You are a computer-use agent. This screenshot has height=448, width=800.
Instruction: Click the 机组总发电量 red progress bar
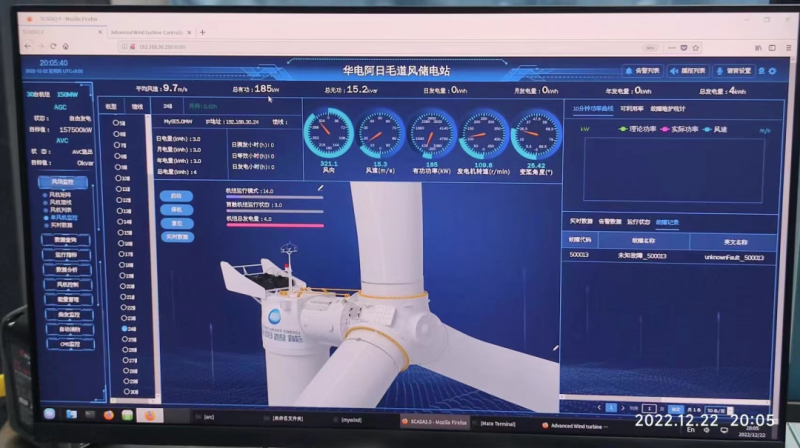pyautogui.click(x=273, y=225)
